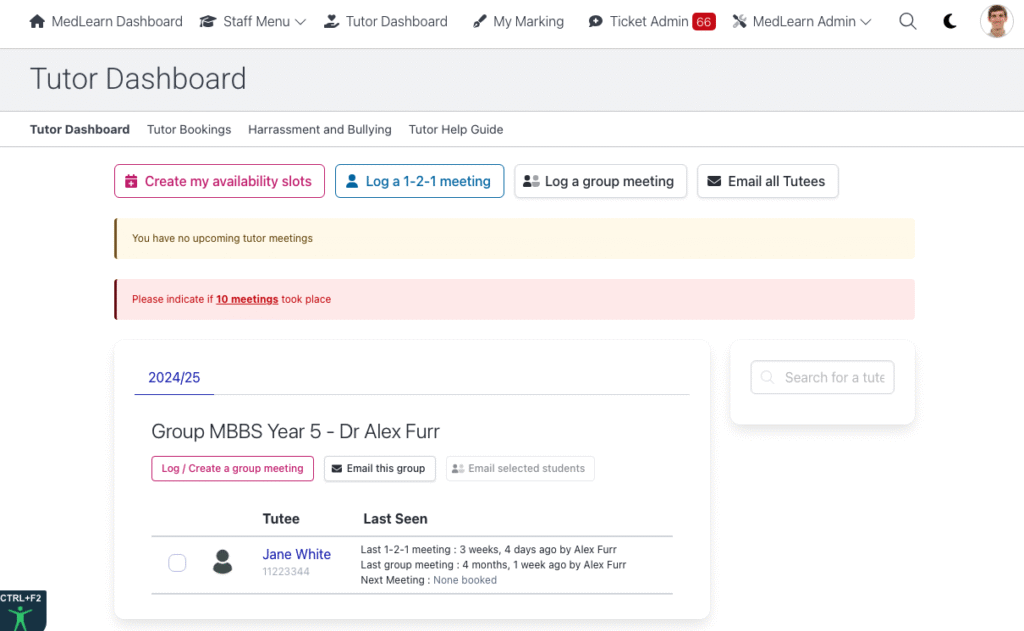
Task: Click the tools icon beside MedLearn Admin
Action: click(739, 22)
